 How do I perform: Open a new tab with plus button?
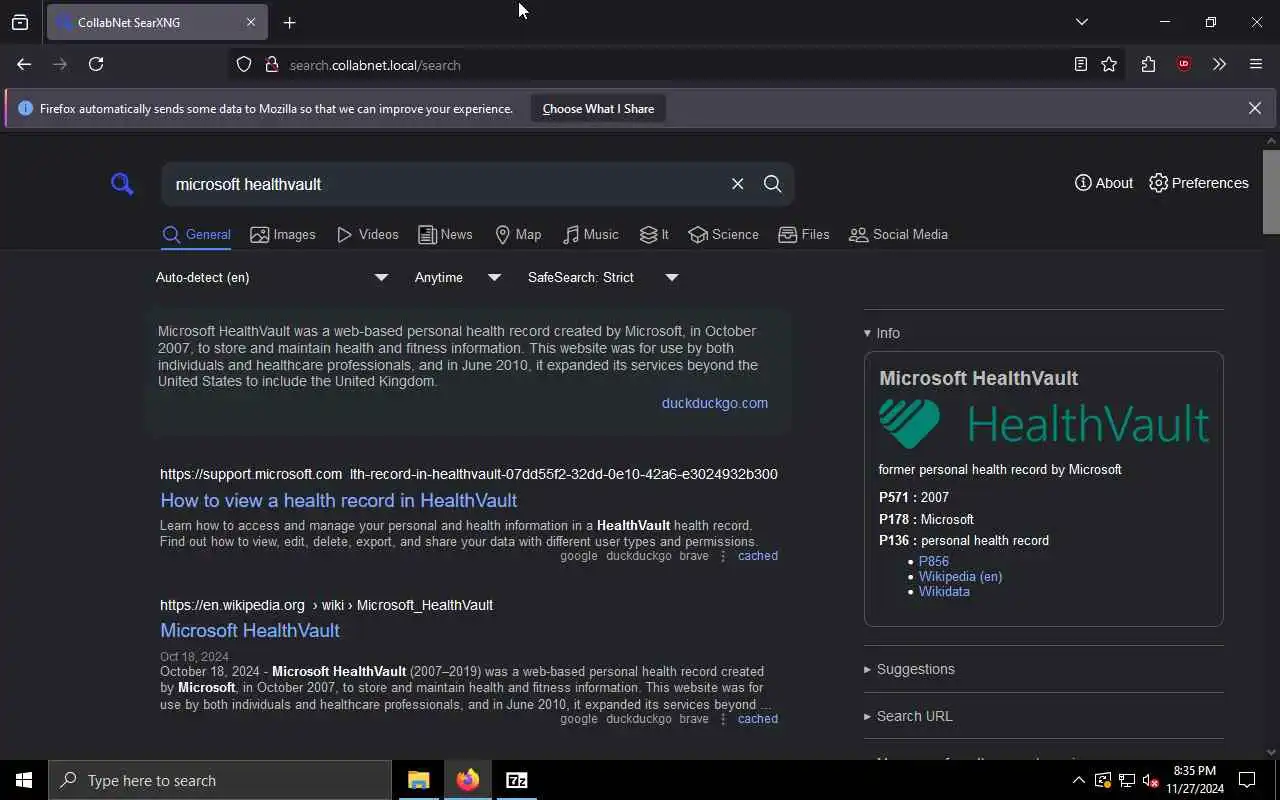tap(289, 22)
